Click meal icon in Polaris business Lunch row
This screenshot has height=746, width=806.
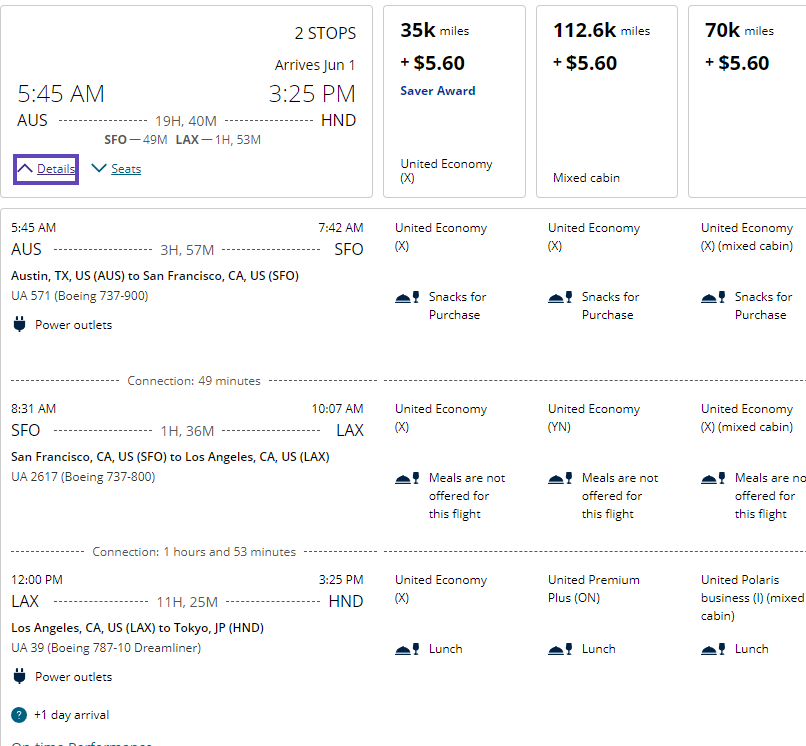pos(712,649)
